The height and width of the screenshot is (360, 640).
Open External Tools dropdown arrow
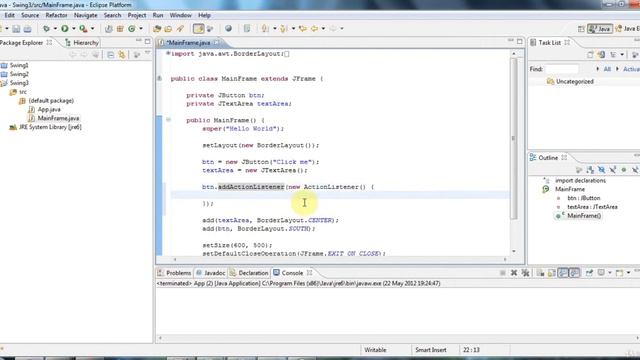(x=92, y=29)
